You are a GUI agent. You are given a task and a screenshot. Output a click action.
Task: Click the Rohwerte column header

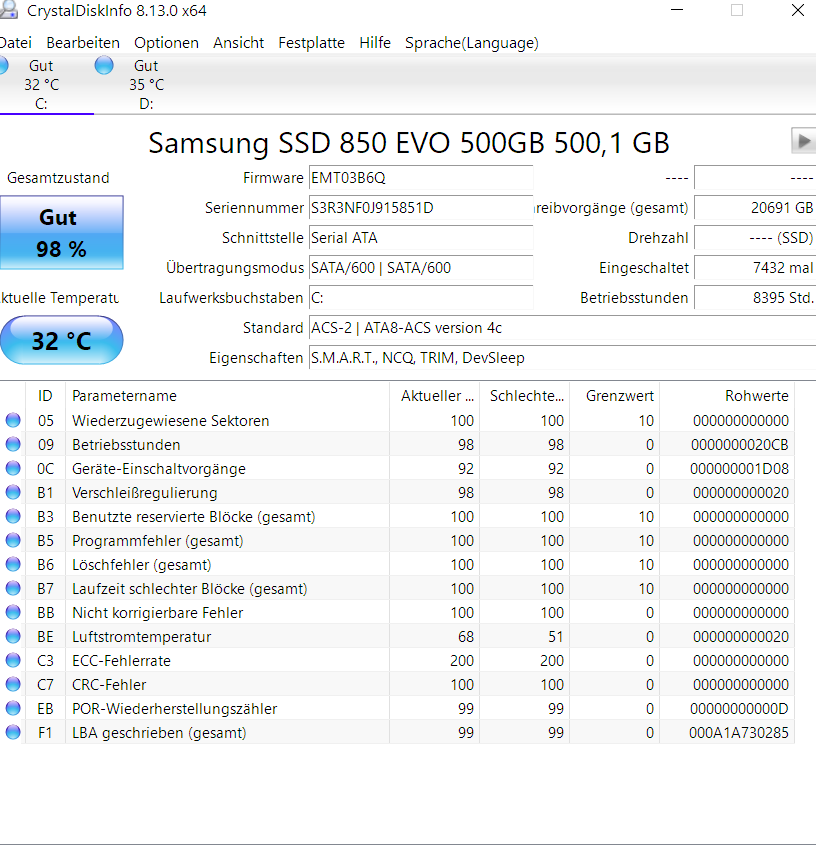727,396
